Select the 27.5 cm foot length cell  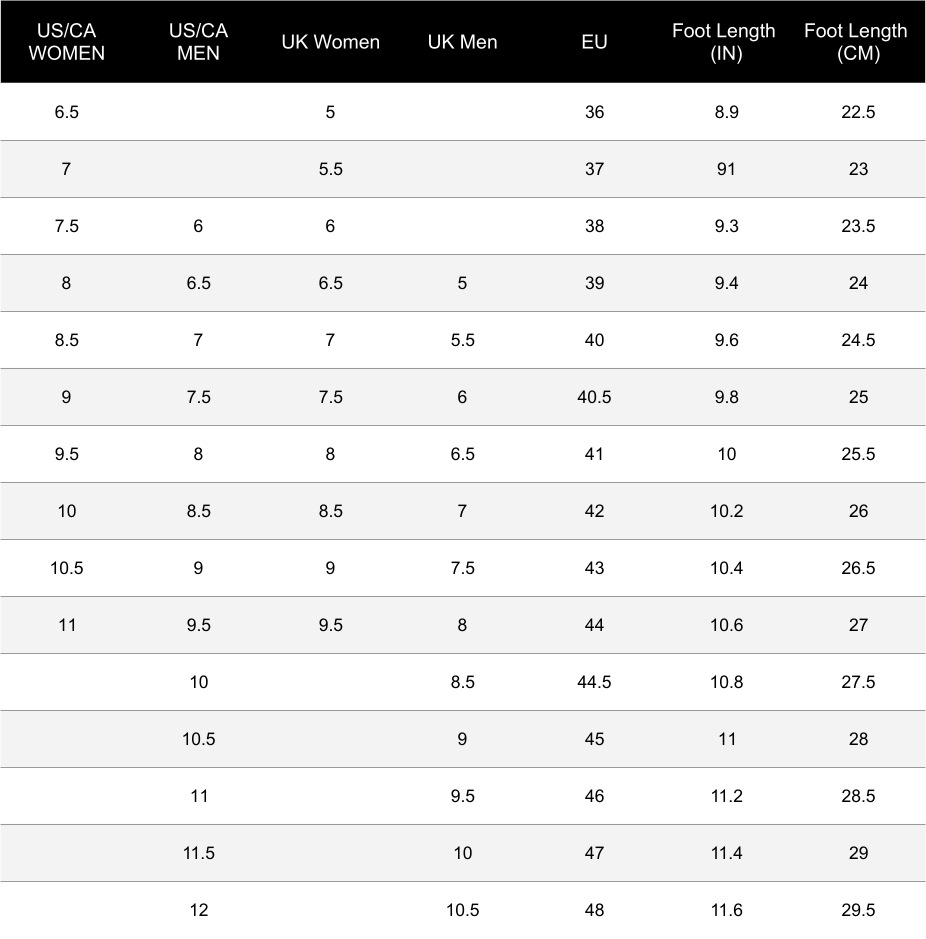pos(858,682)
